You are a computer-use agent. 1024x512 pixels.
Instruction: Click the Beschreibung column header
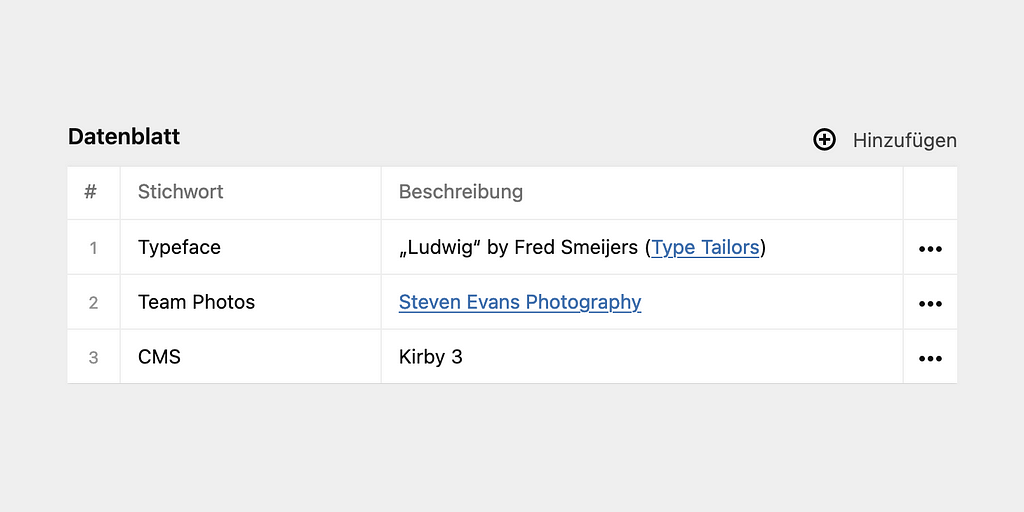tap(642, 193)
